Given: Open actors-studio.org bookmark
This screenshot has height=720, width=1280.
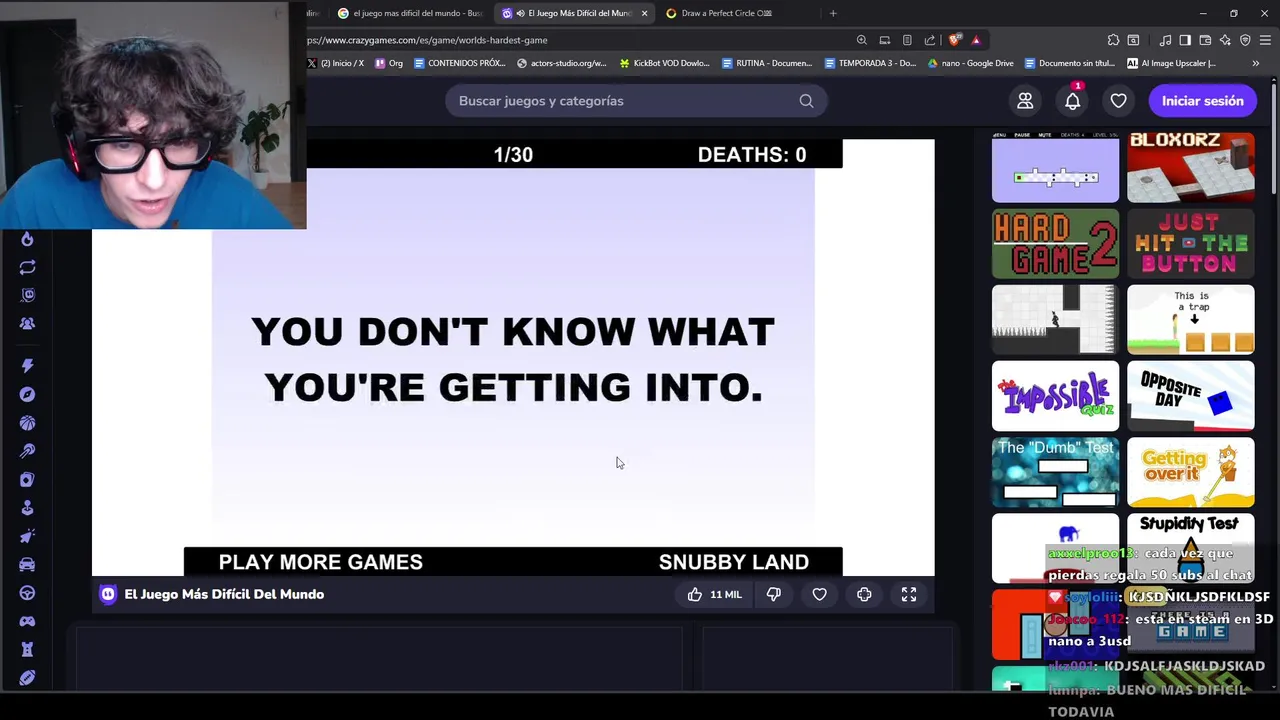Looking at the screenshot, I should point(562,63).
